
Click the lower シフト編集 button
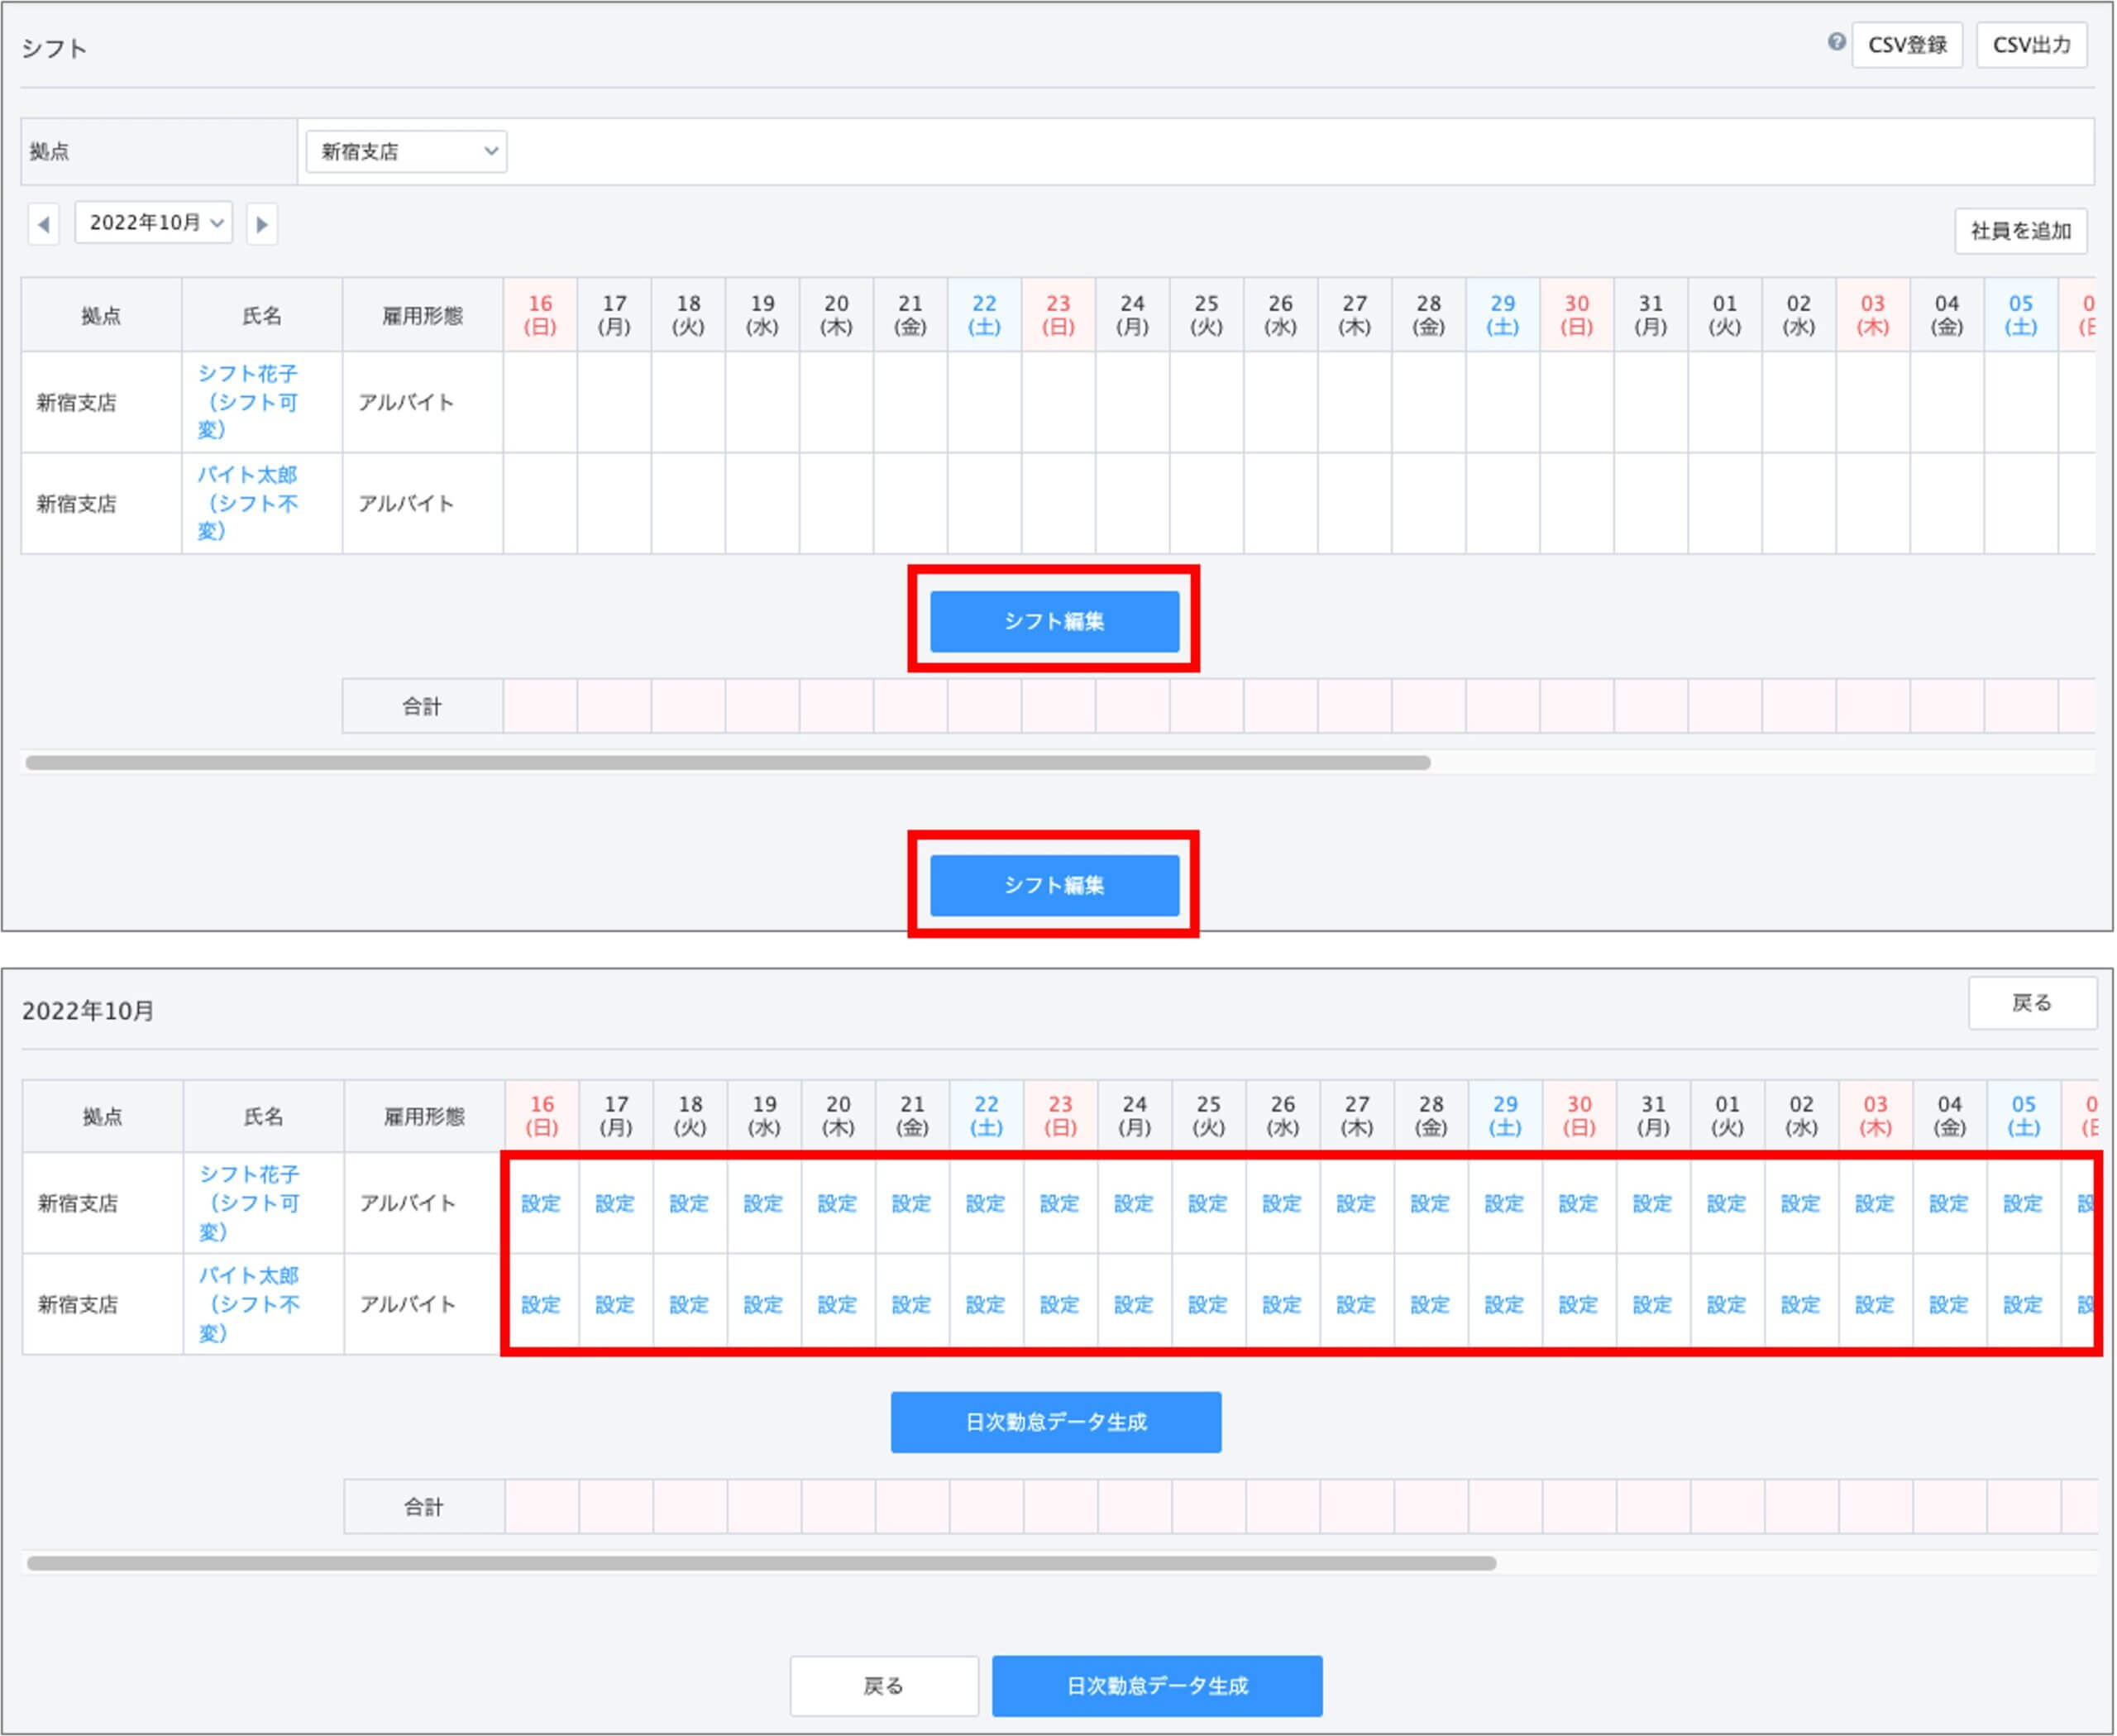click(1054, 885)
